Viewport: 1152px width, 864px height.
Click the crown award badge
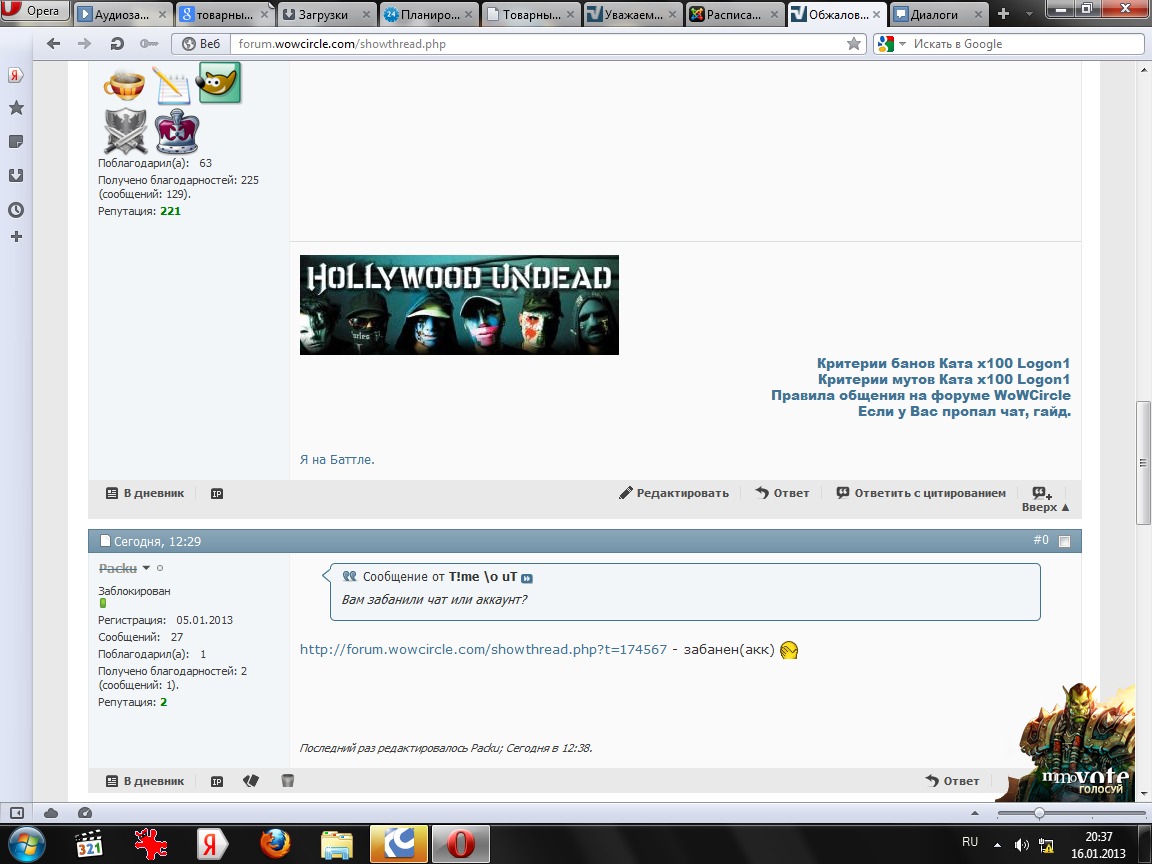pos(176,132)
